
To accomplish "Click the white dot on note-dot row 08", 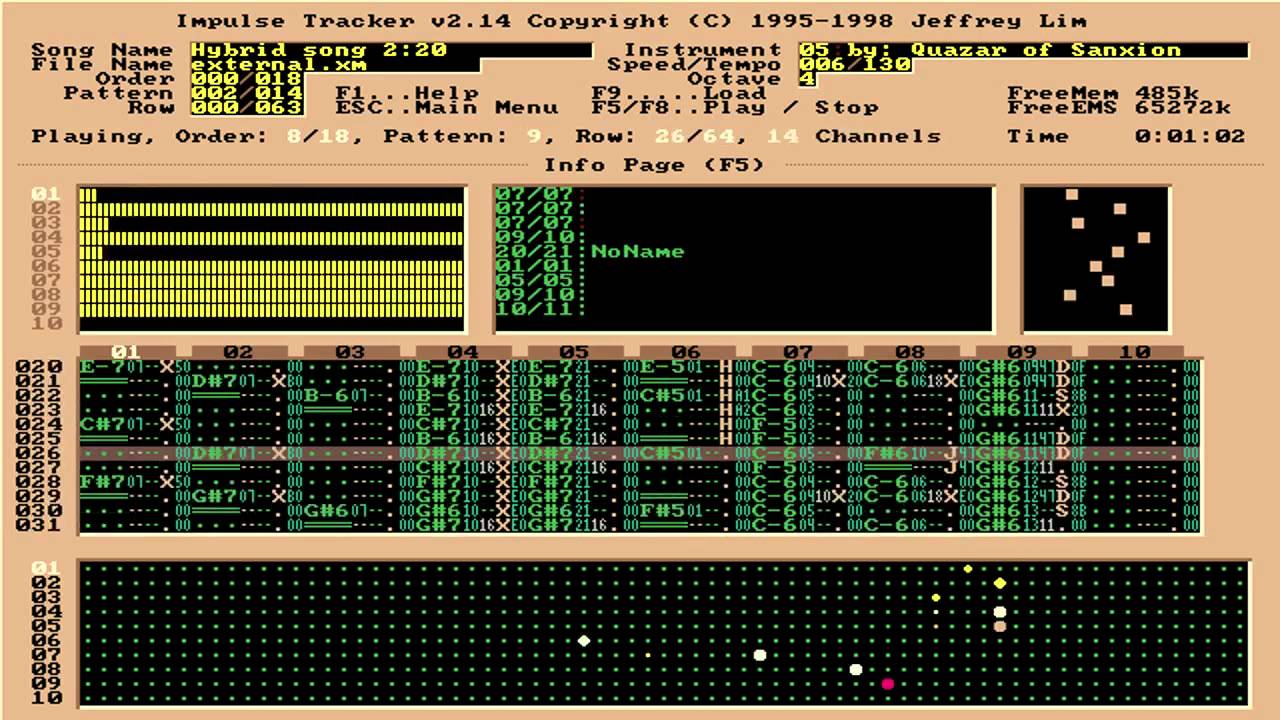I will 856,669.
